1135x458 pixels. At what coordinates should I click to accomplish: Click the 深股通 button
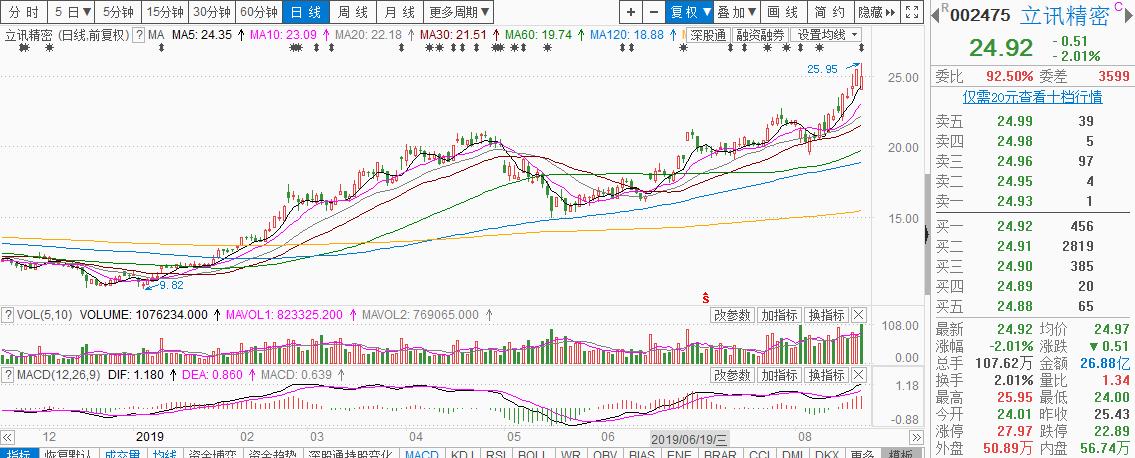coord(708,35)
